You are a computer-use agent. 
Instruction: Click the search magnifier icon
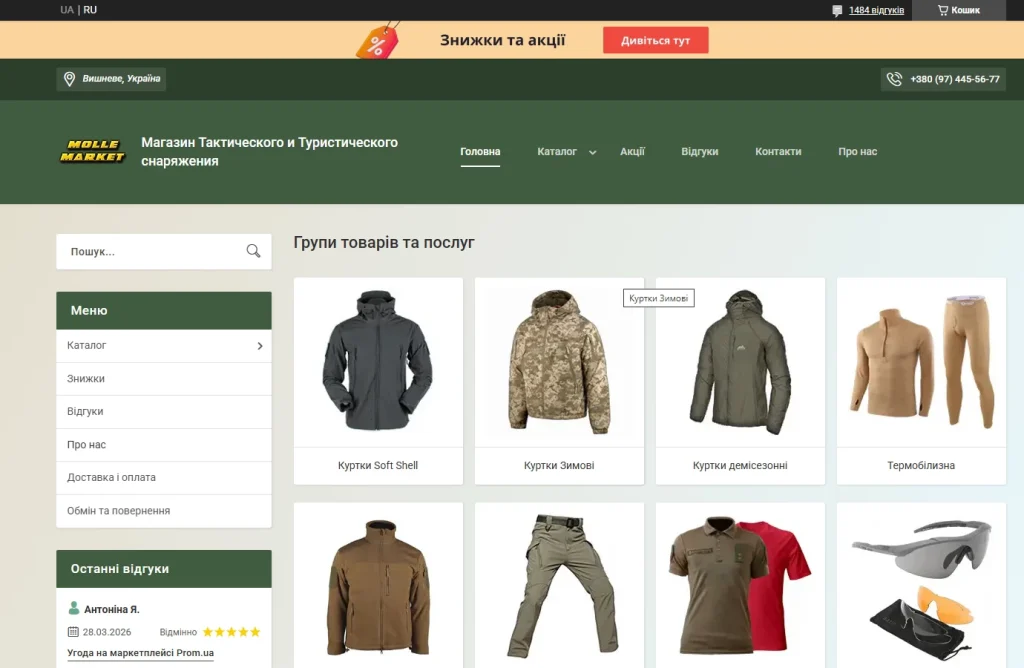click(x=253, y=251)
